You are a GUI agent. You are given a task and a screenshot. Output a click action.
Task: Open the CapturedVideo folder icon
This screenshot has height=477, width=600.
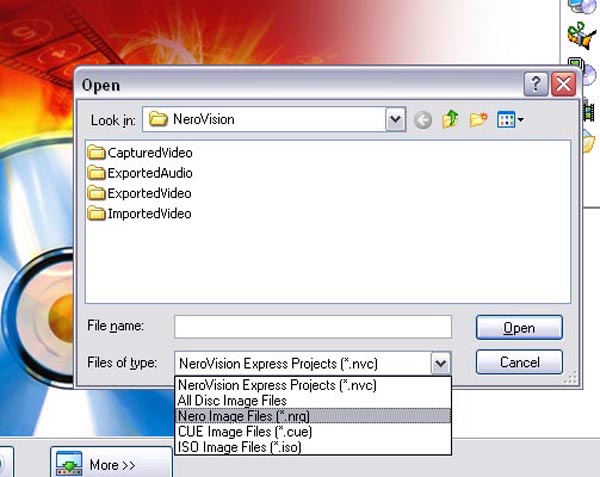(x=96, y=152)
